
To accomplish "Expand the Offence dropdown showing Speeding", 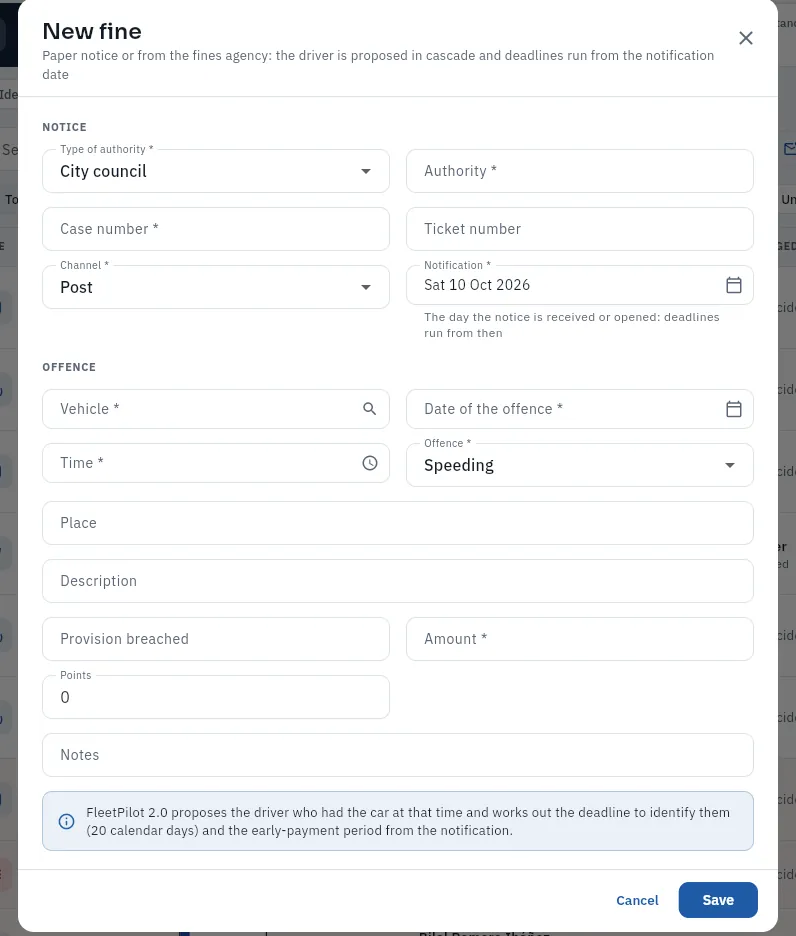I will pos(579,465).
